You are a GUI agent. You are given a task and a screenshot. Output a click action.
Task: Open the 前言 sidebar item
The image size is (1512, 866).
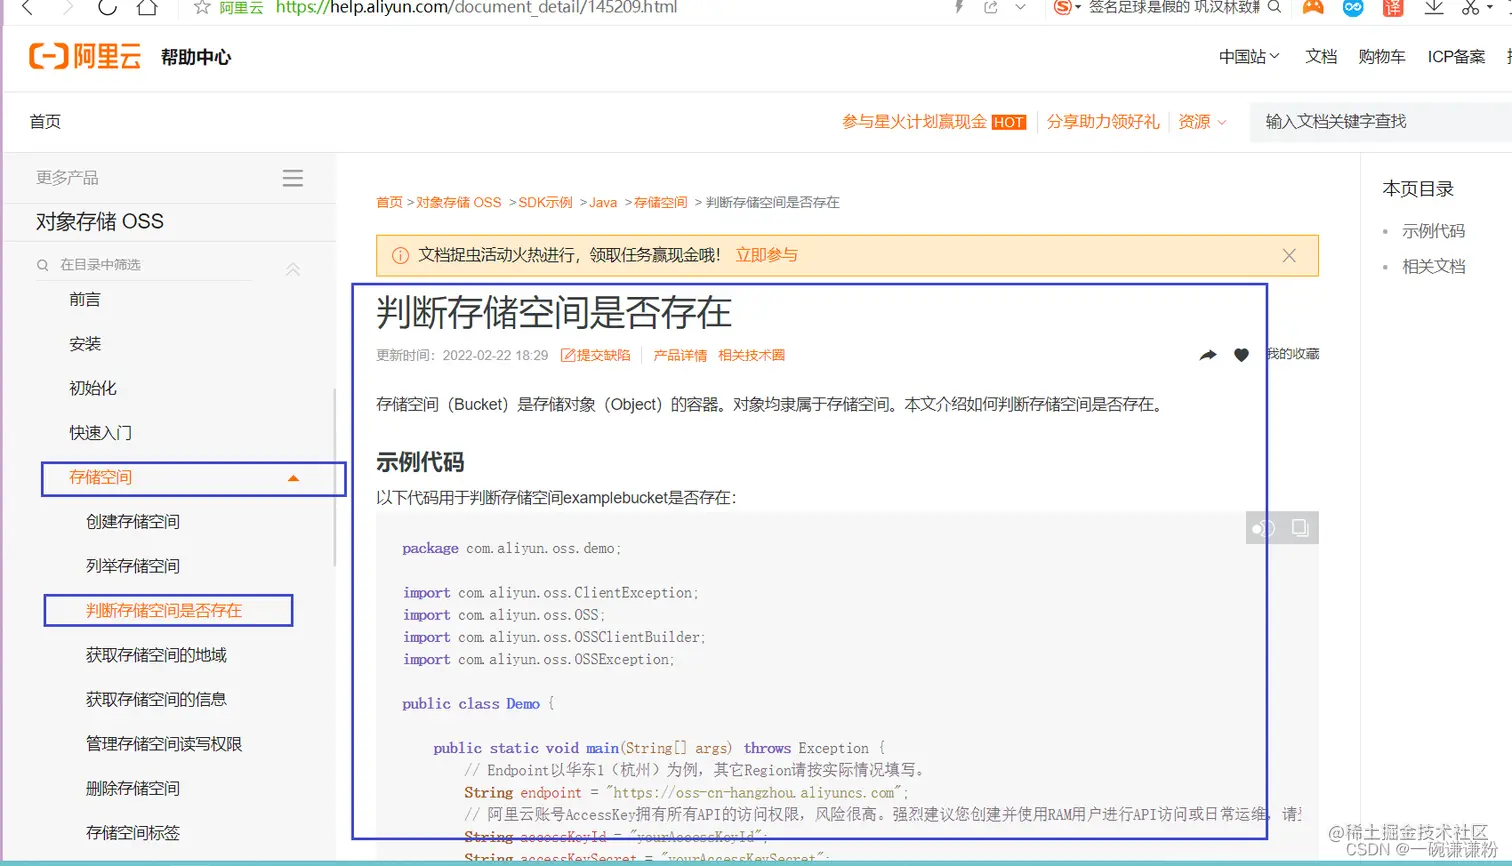pyautogui.click(x=85, y=299)
